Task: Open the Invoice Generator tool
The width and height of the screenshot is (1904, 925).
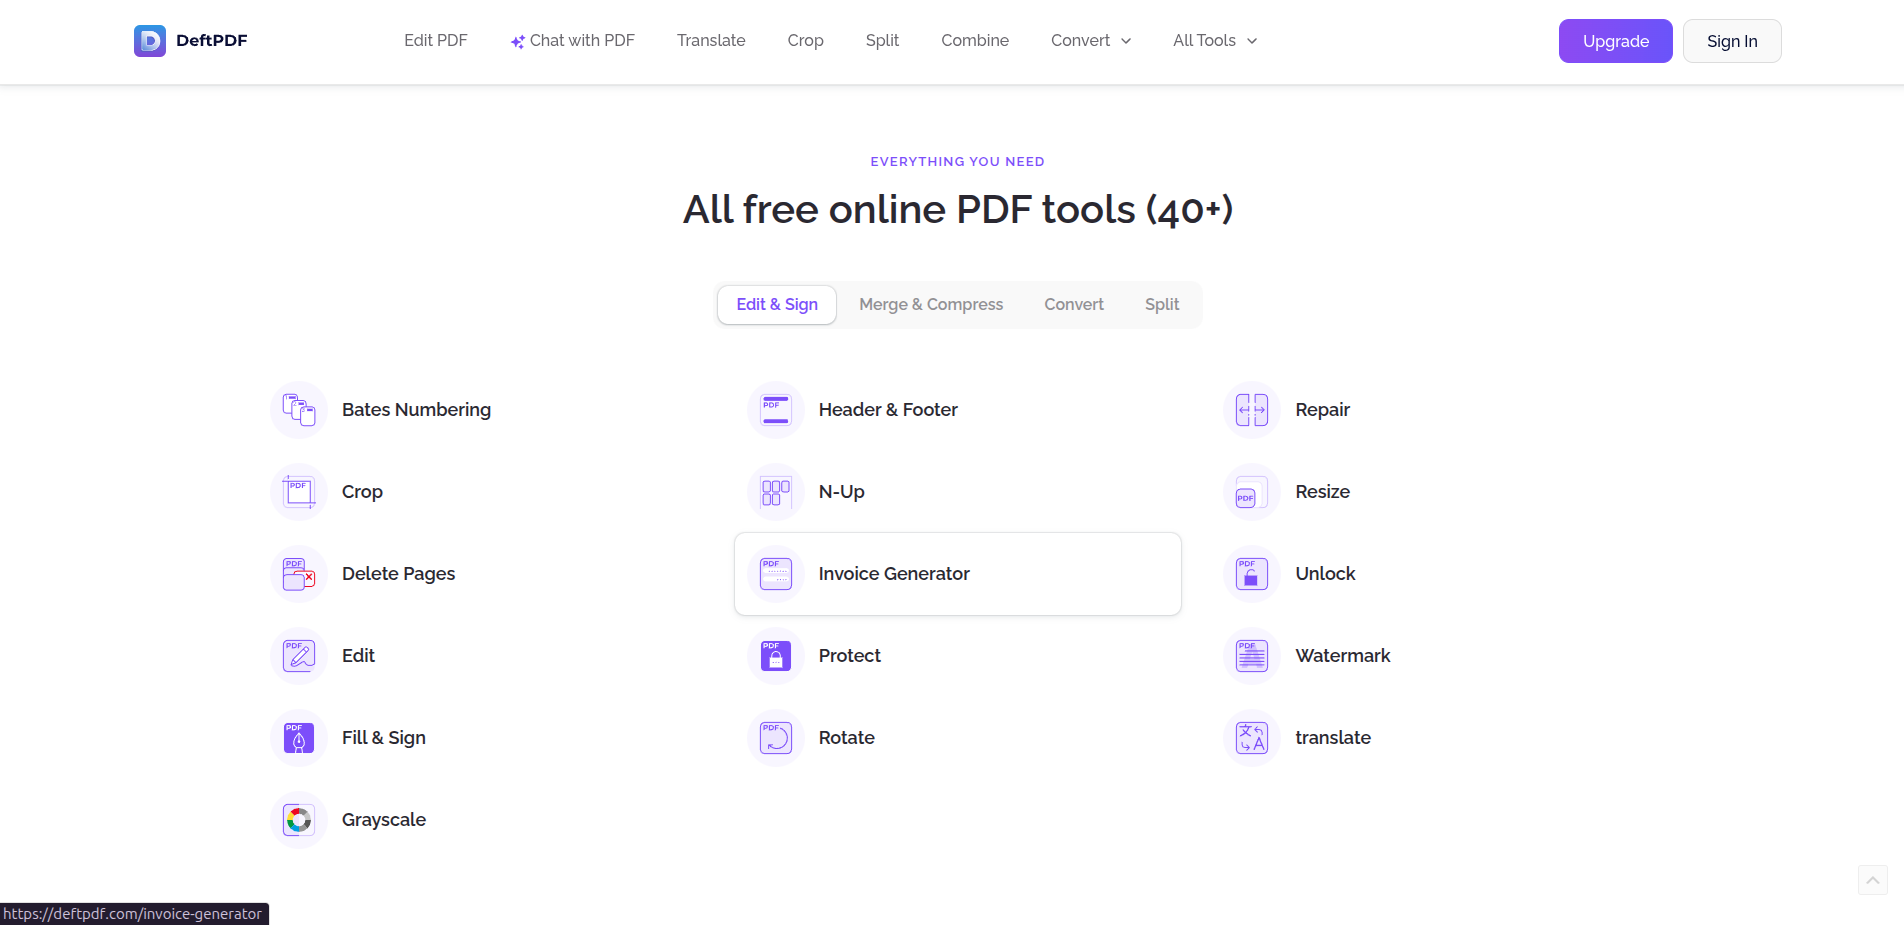Action: click(894, 573)
